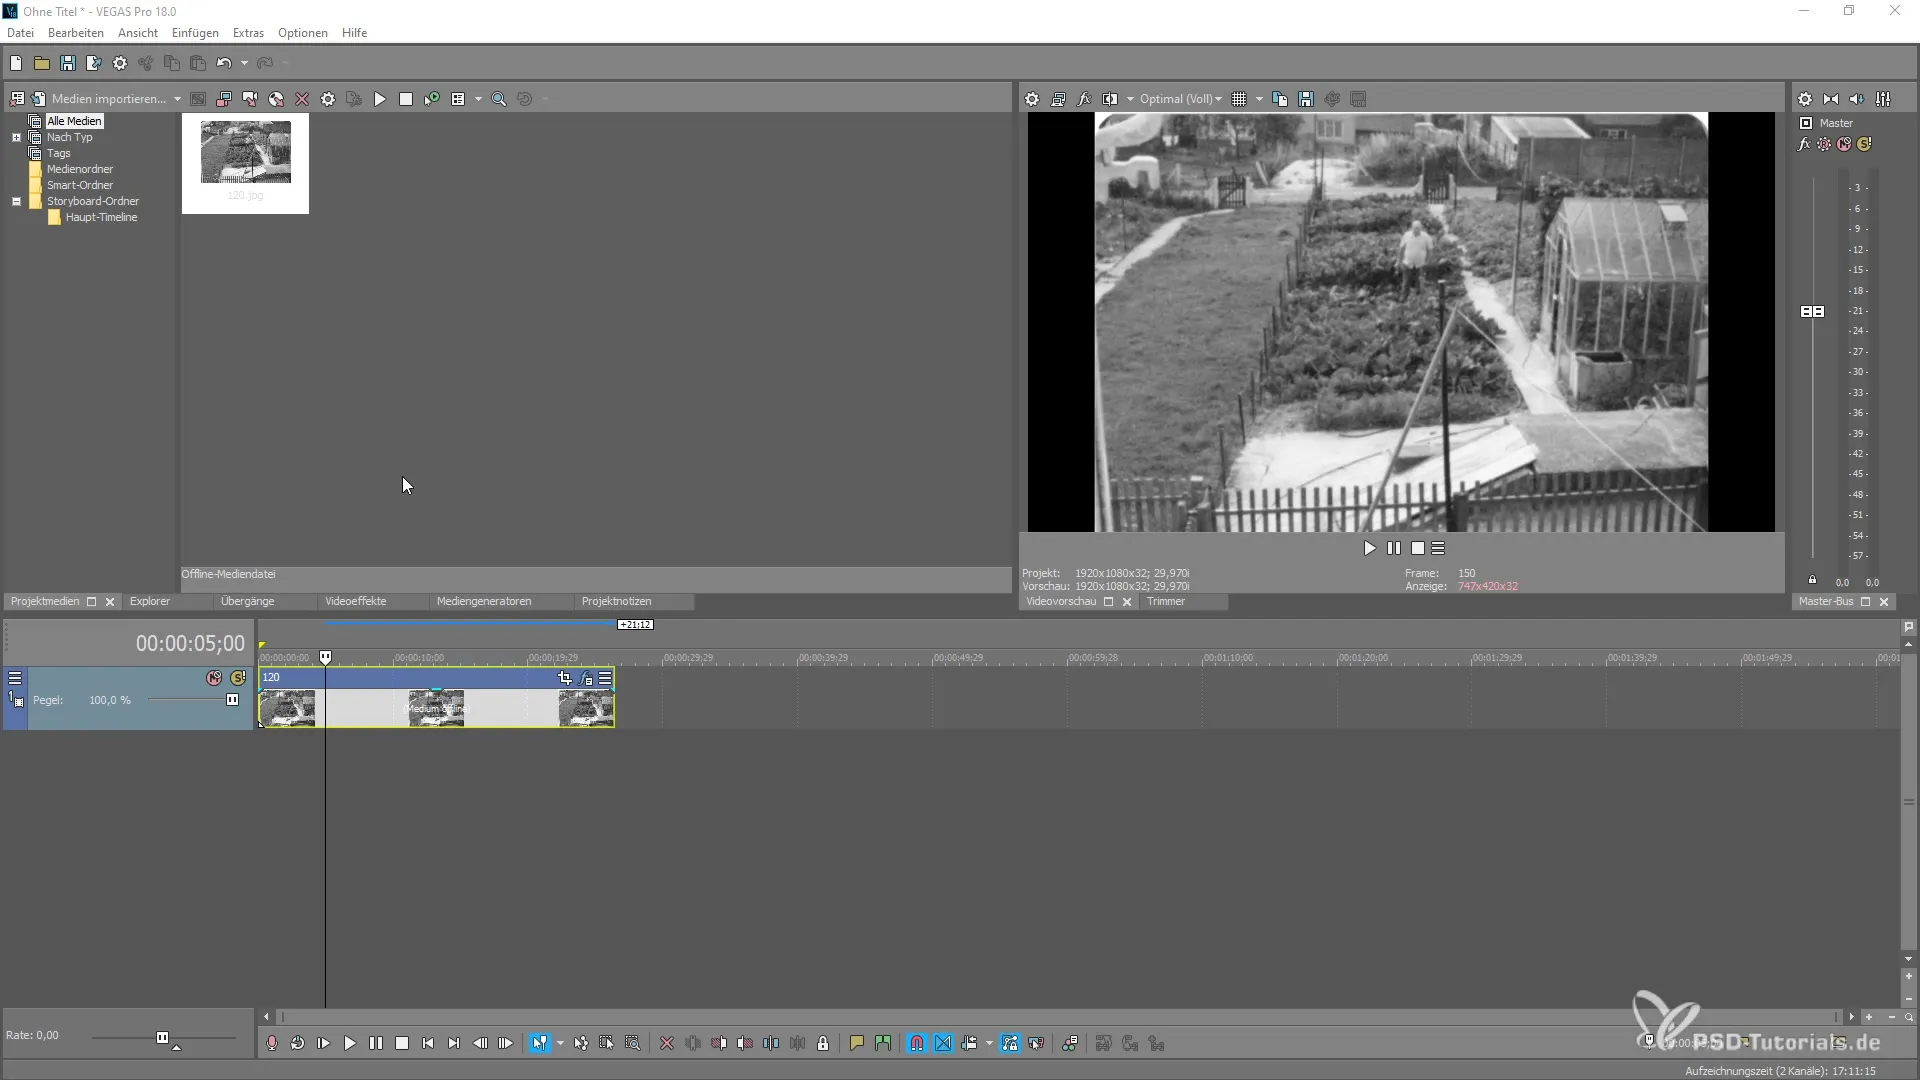The width and height of the screenshot is (1920, 1080).
Task: Save snapshot to file icon in preview
Action: [x=1306, y=99]
